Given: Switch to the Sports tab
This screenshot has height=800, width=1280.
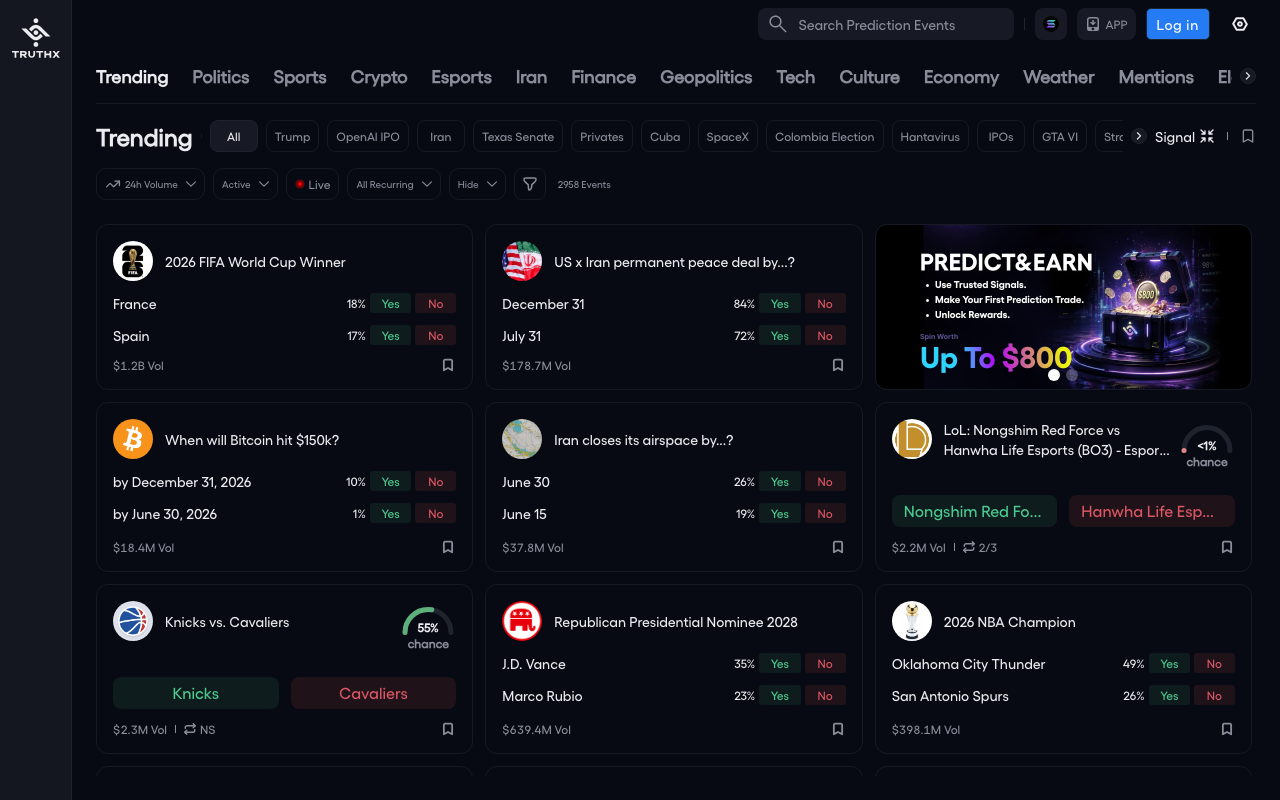Looking at the screenshot, I should coord(300,77).
